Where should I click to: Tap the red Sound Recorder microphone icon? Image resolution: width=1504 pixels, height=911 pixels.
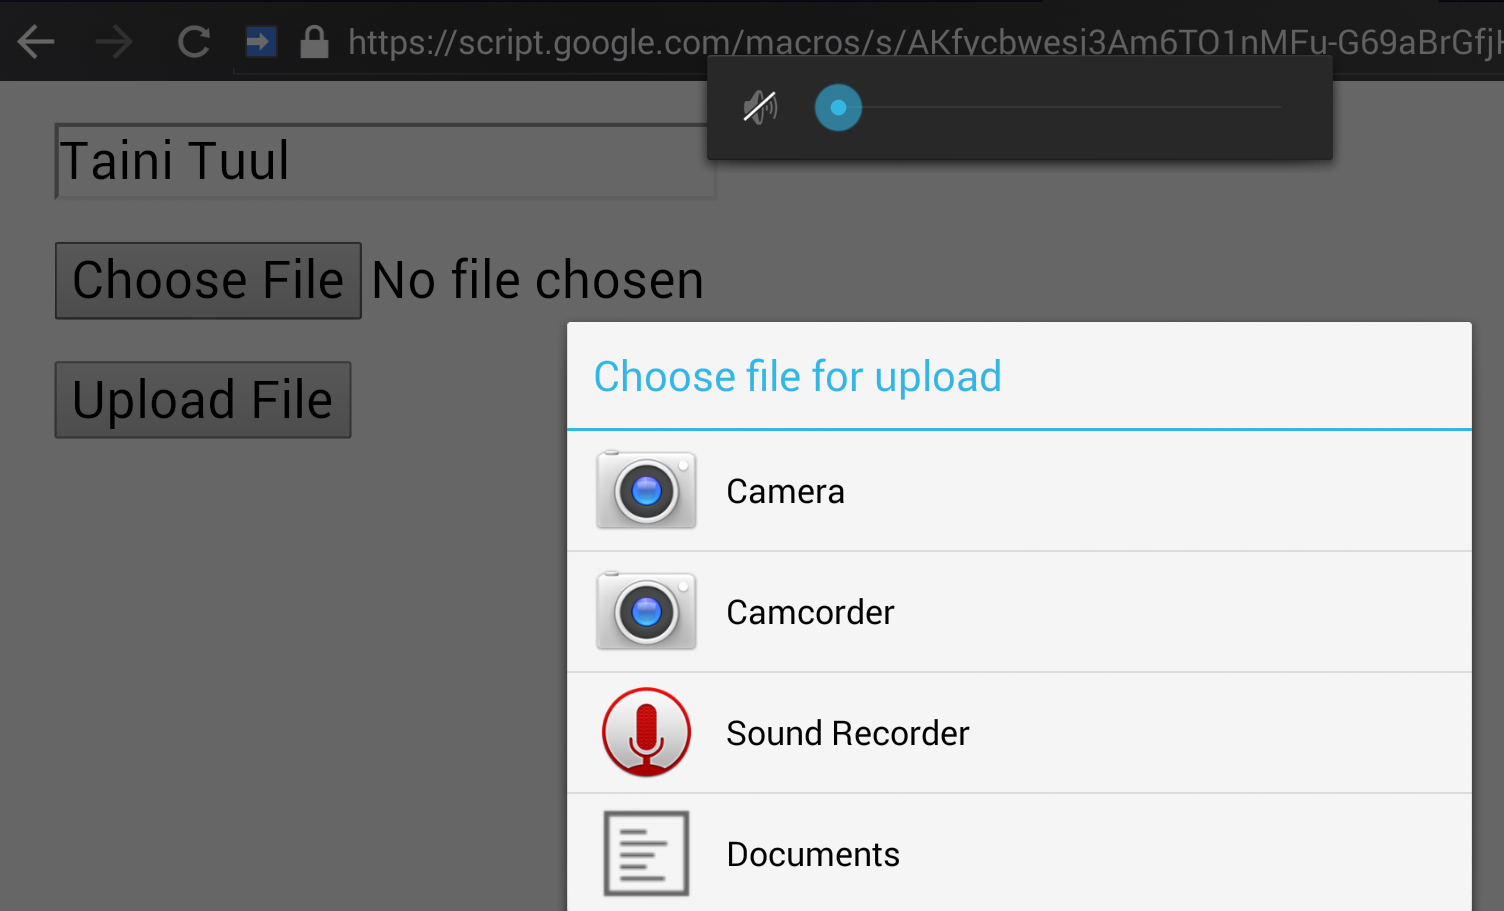tap(646, 732)
